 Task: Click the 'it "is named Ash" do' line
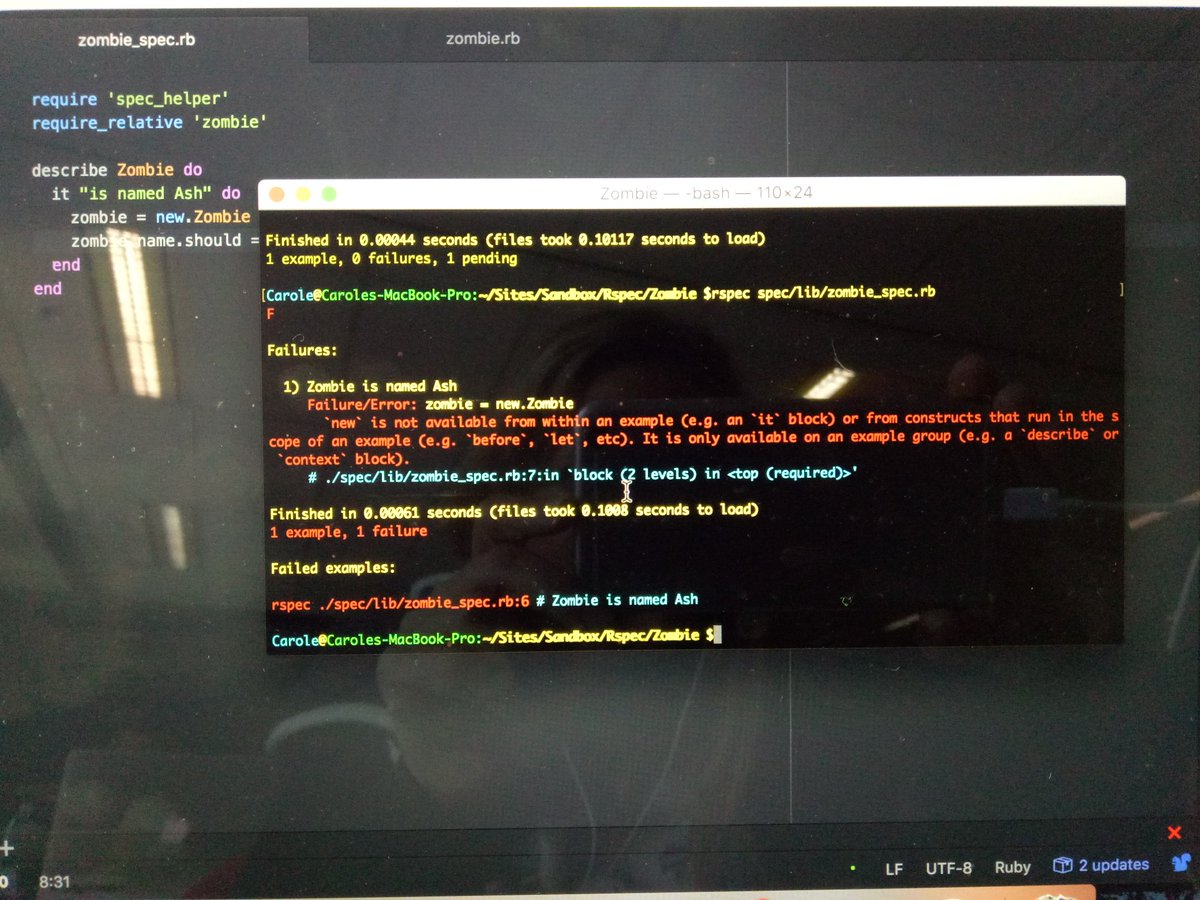coord(146,193)
